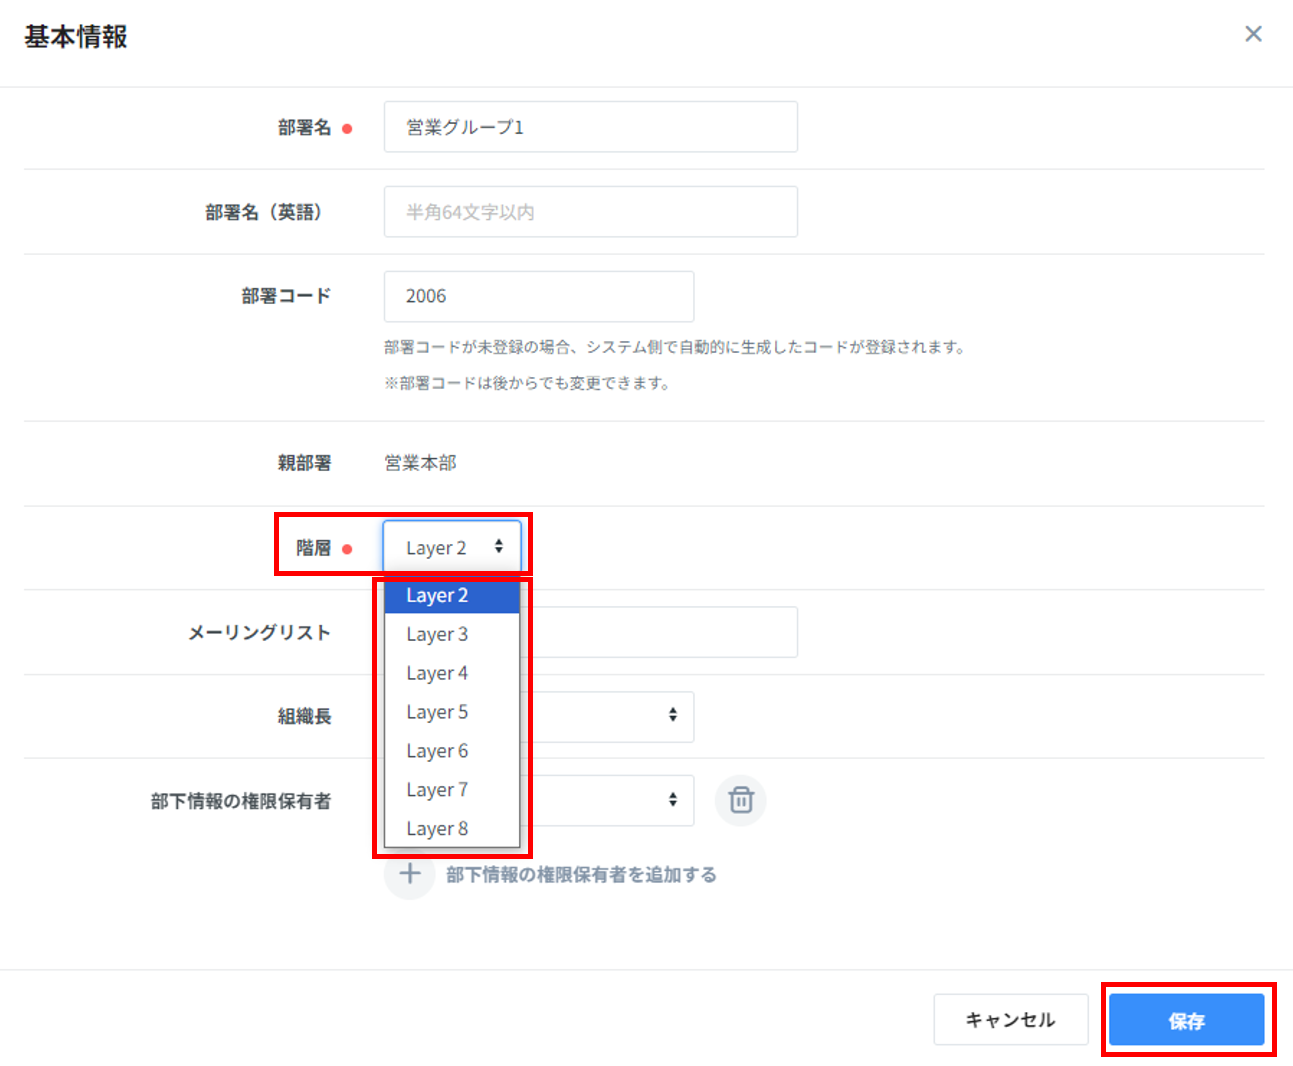Choose Layer 4 in the dropdown
1293x1066 pixels.
[451, 674]
